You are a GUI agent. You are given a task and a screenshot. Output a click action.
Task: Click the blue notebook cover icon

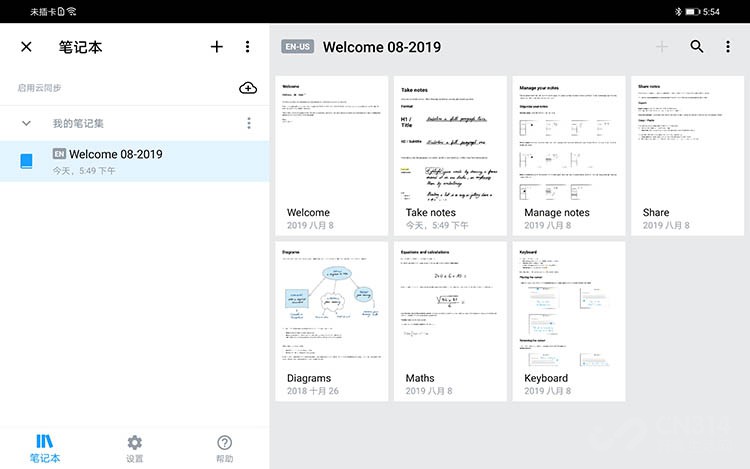point(26,161)
